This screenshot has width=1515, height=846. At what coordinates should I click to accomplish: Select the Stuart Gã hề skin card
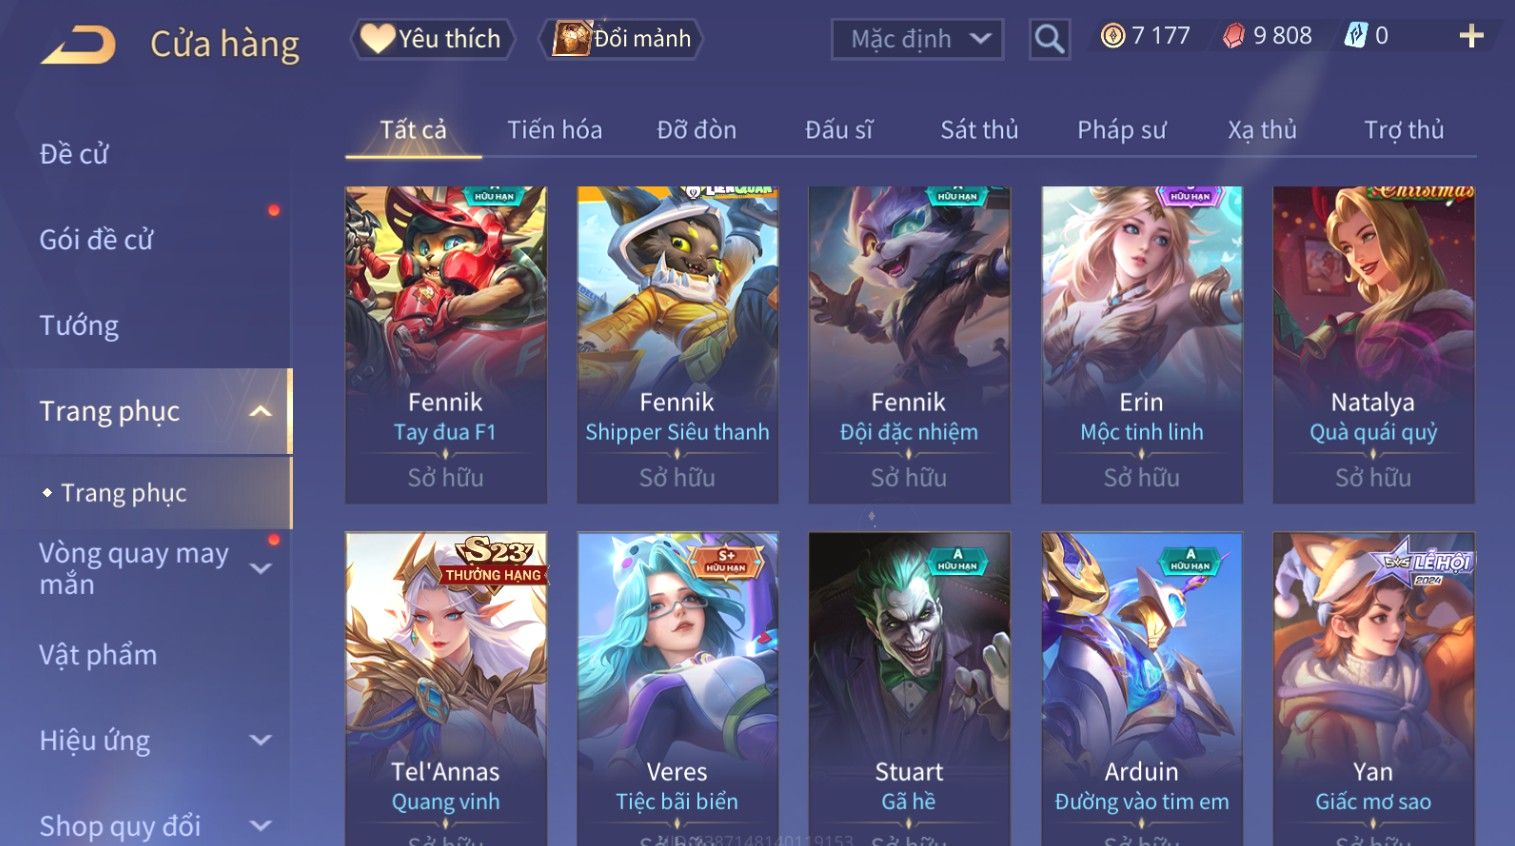click(909, 689)
